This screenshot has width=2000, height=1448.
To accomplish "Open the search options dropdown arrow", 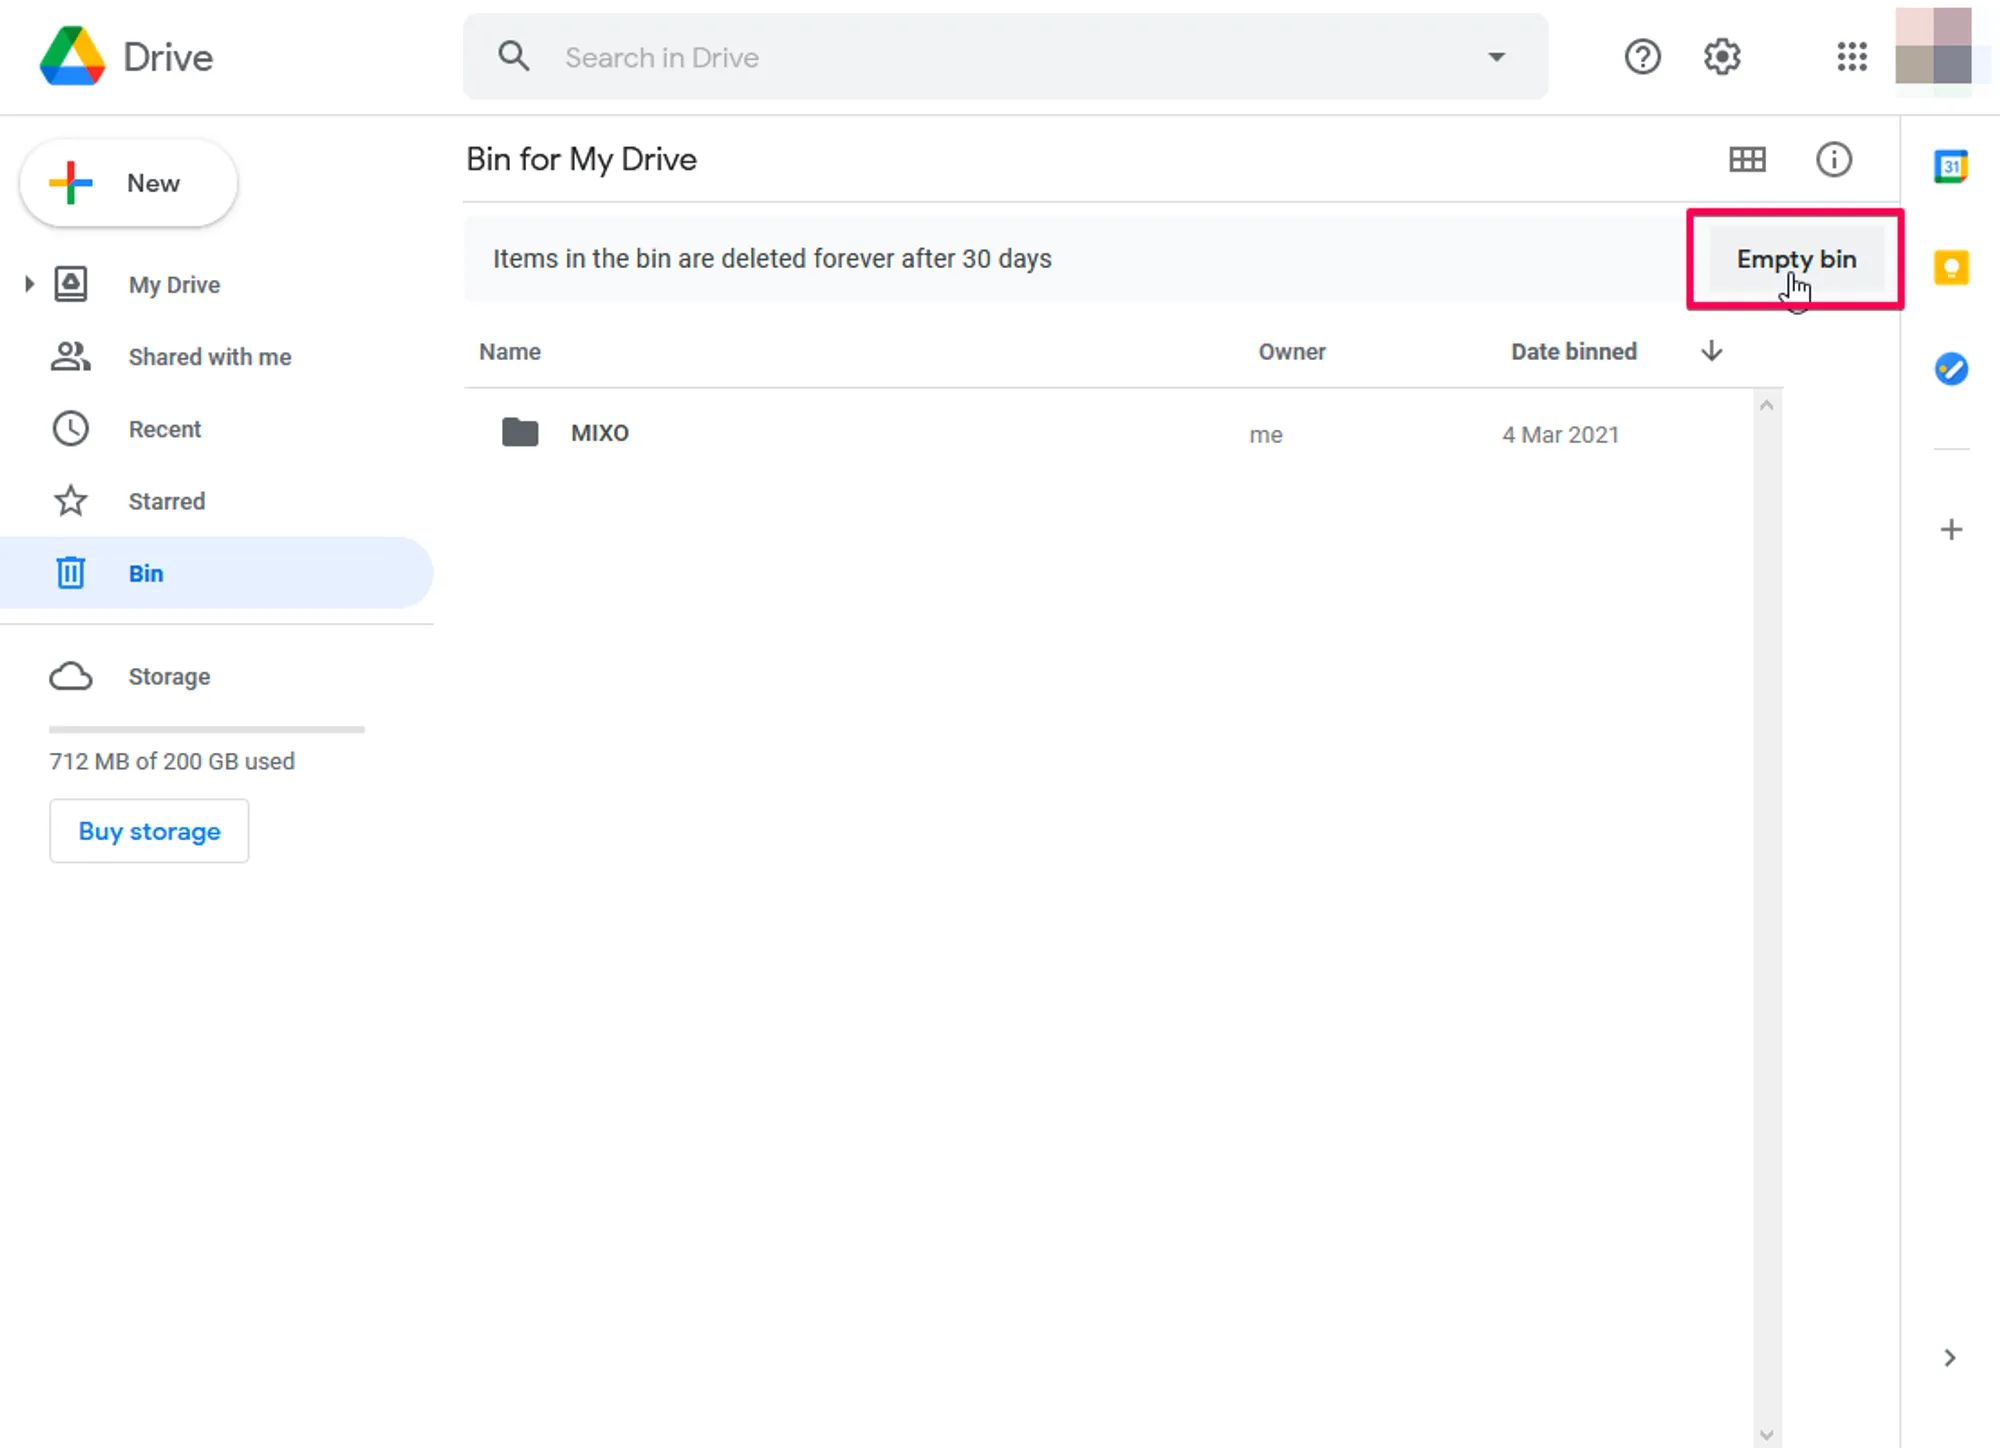I will point(1496,57).
